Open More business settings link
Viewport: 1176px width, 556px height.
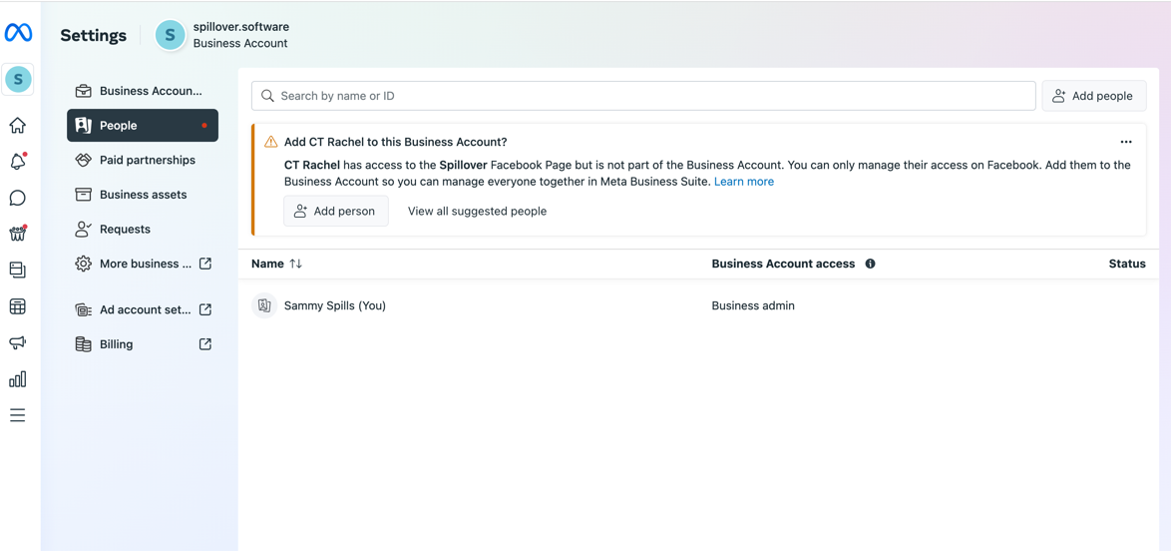(142, 263)
